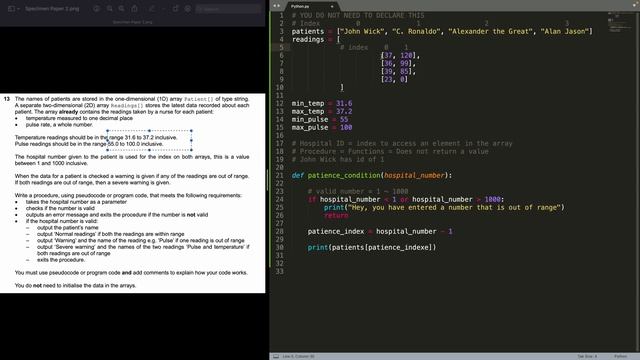Zoom in the PDF in Preview

click(x=121, y=9)
